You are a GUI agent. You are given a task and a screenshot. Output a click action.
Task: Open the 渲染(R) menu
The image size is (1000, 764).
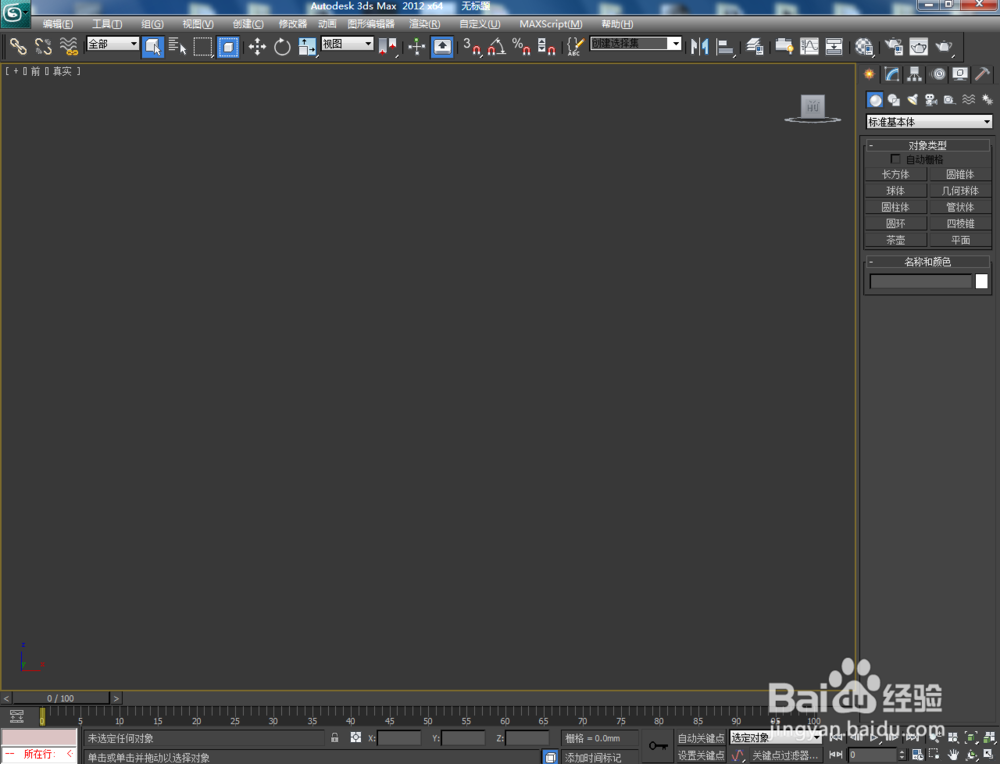[x=425, y=24]
